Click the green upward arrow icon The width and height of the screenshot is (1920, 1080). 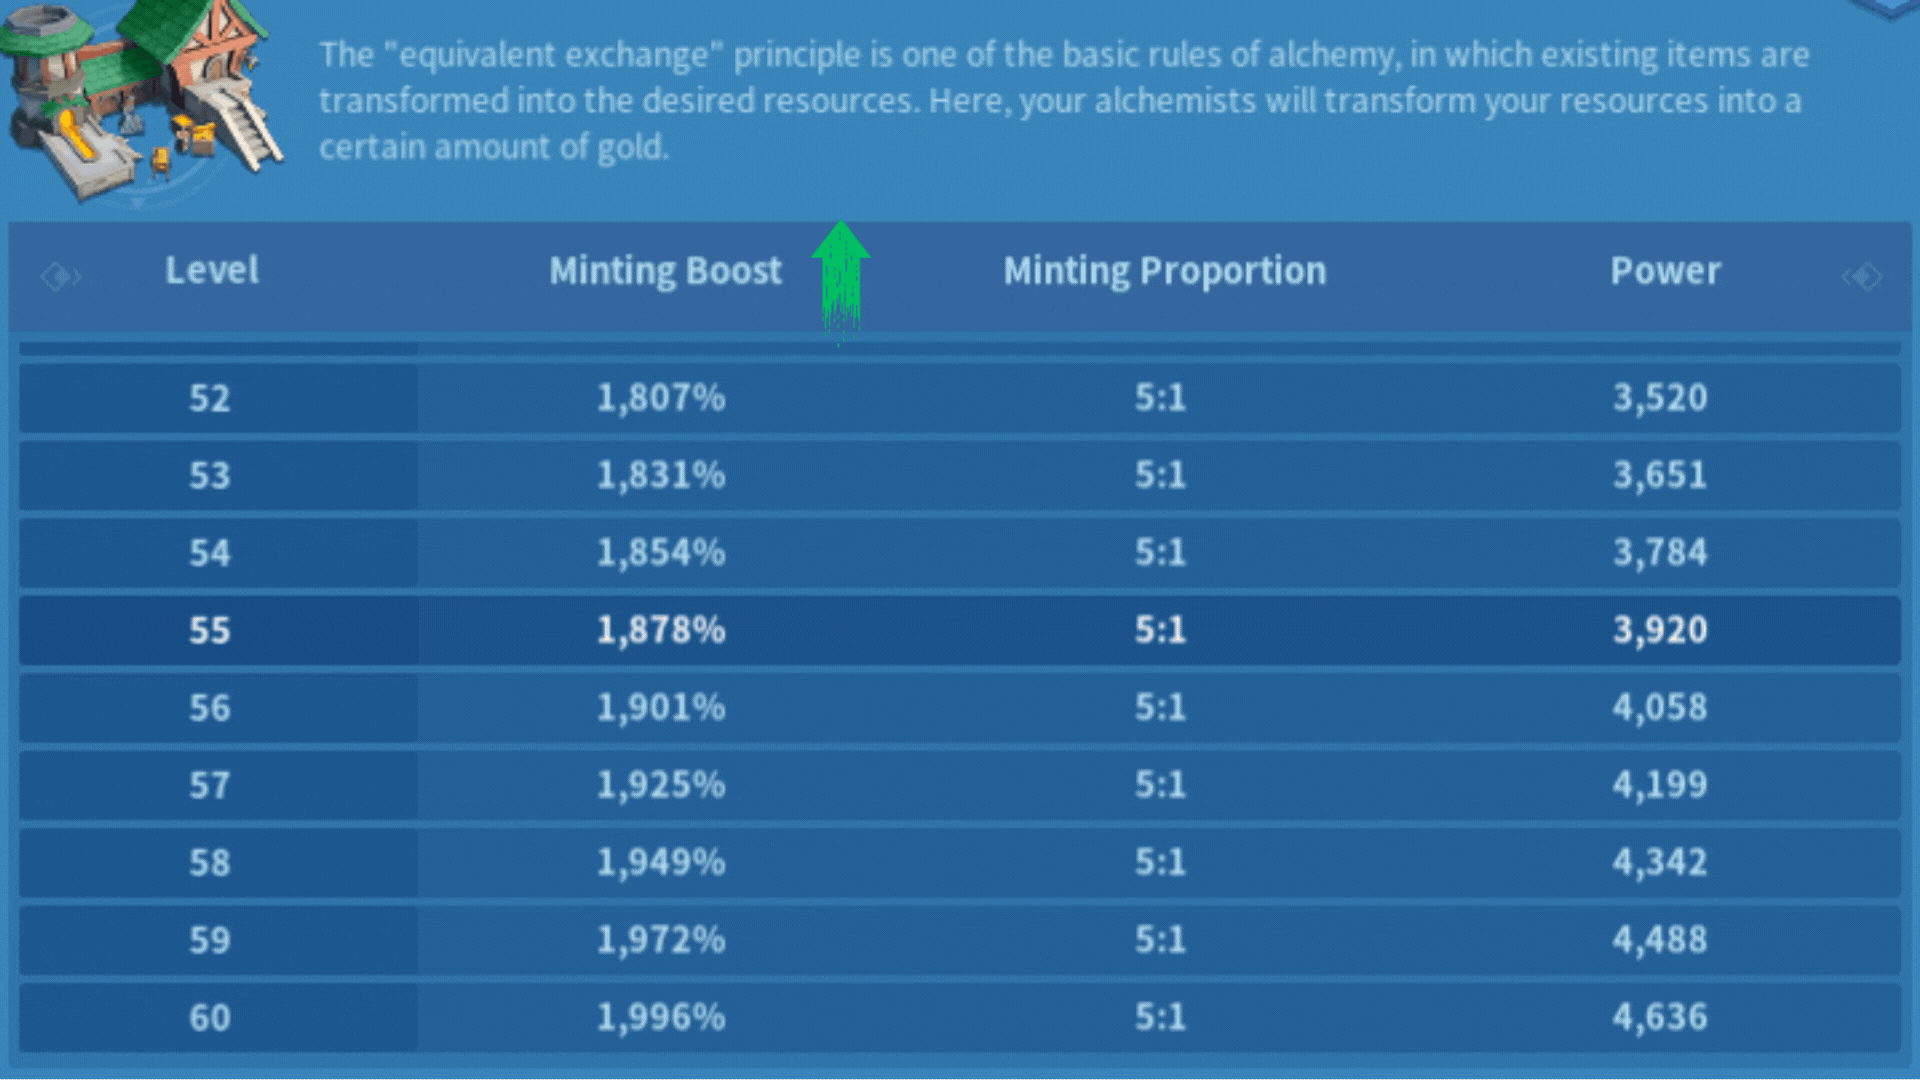click(x=840, y=275)
